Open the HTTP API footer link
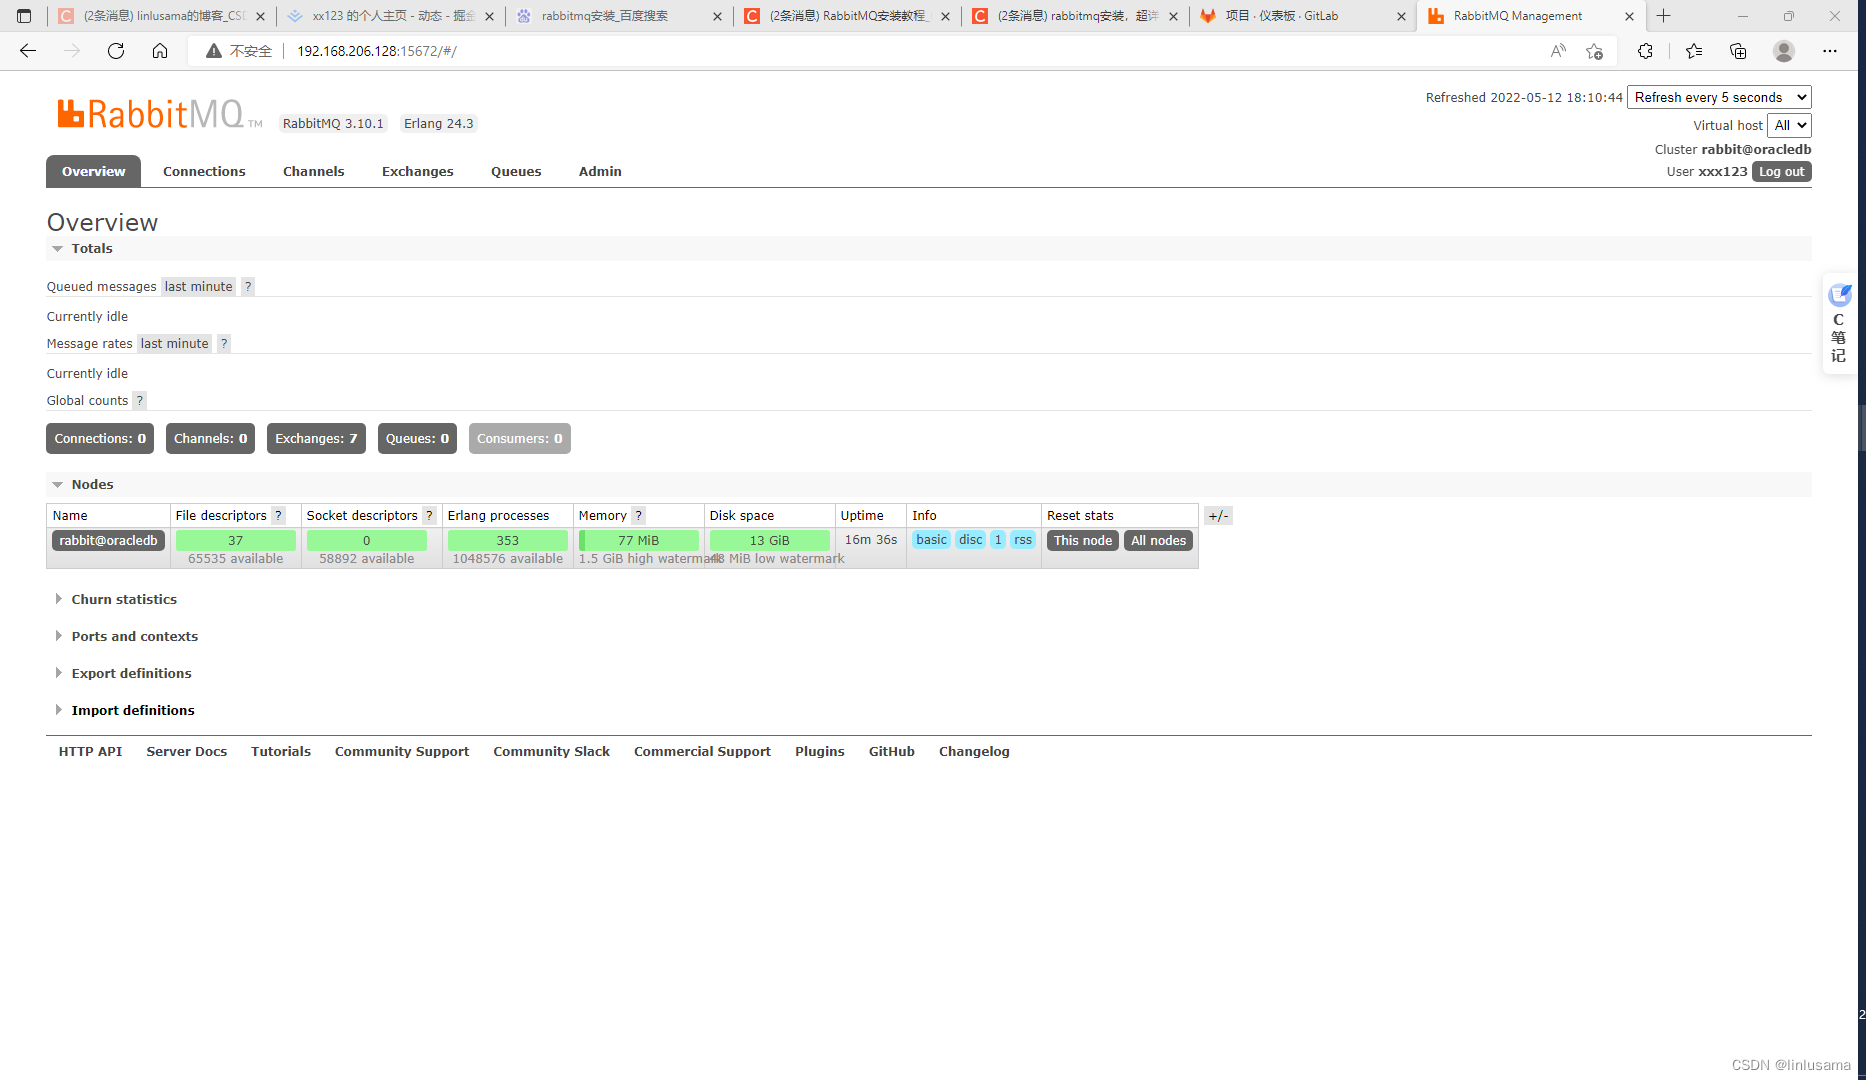 [90, 752]
